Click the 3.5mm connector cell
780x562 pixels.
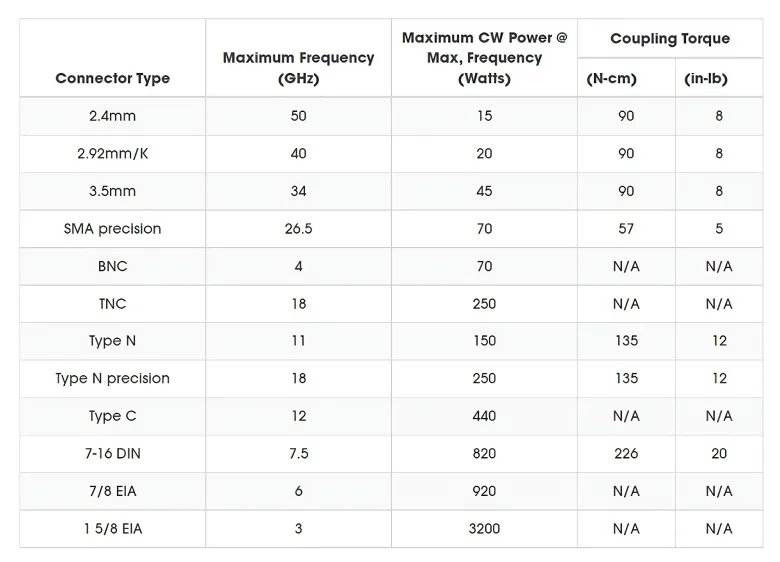[x=112, y=191]
